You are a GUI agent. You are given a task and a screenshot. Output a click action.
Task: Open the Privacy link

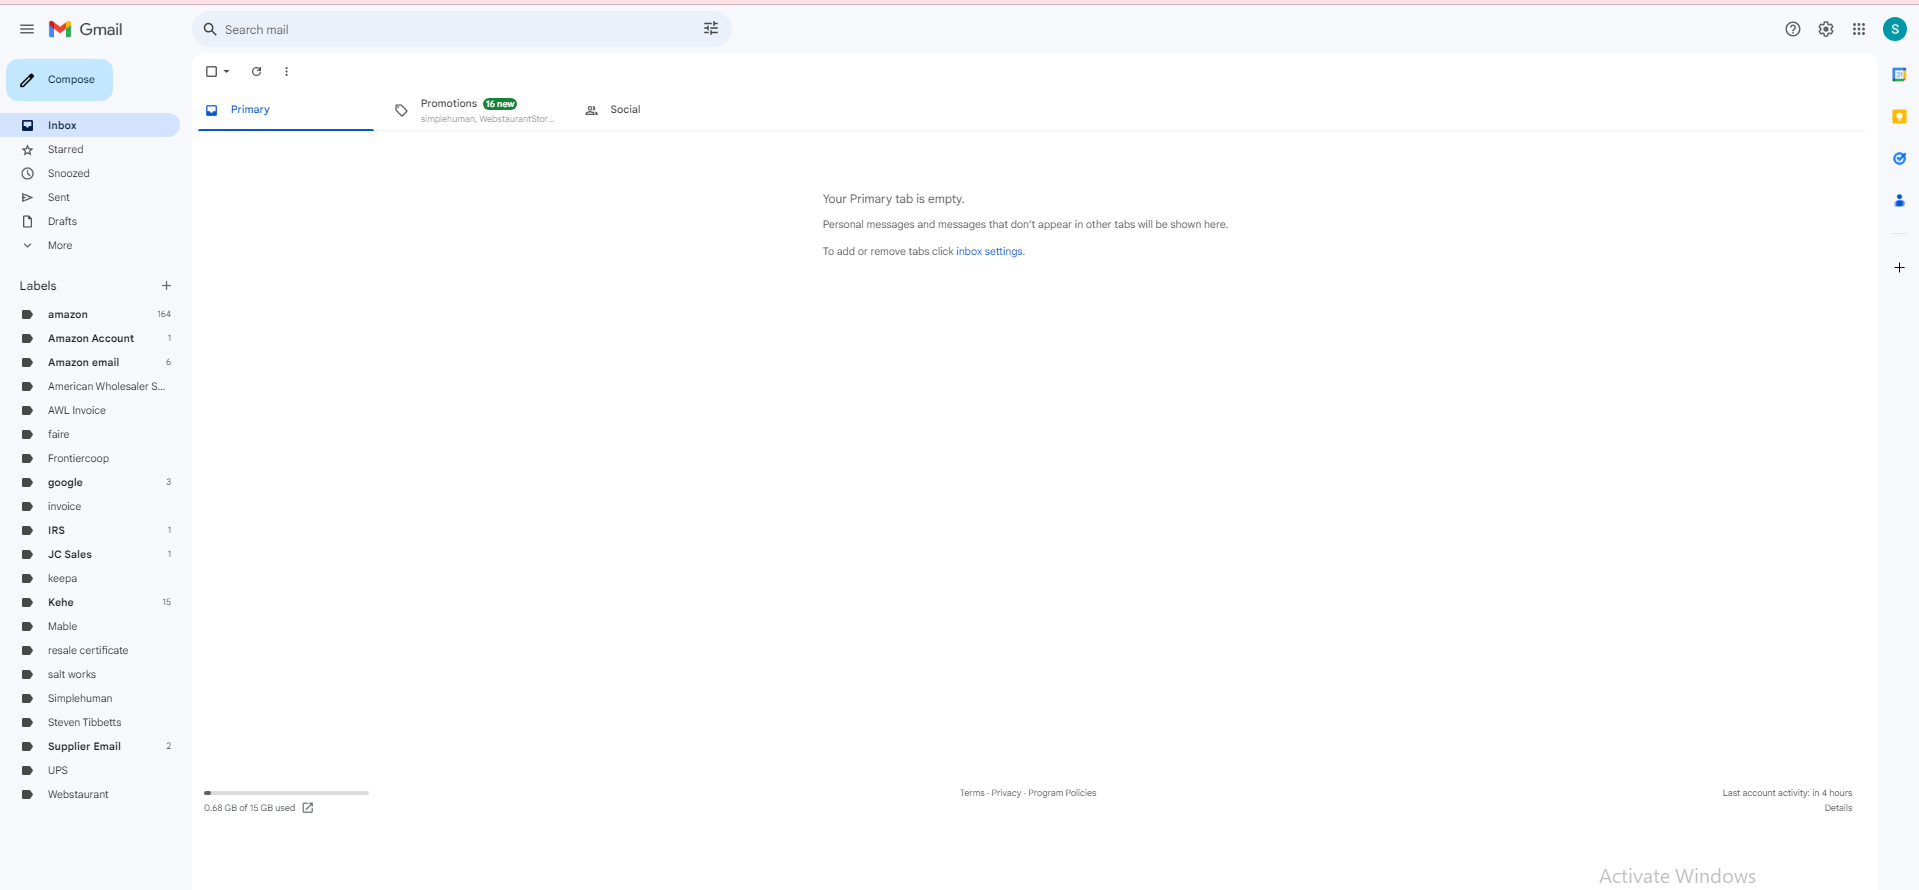1006,793
